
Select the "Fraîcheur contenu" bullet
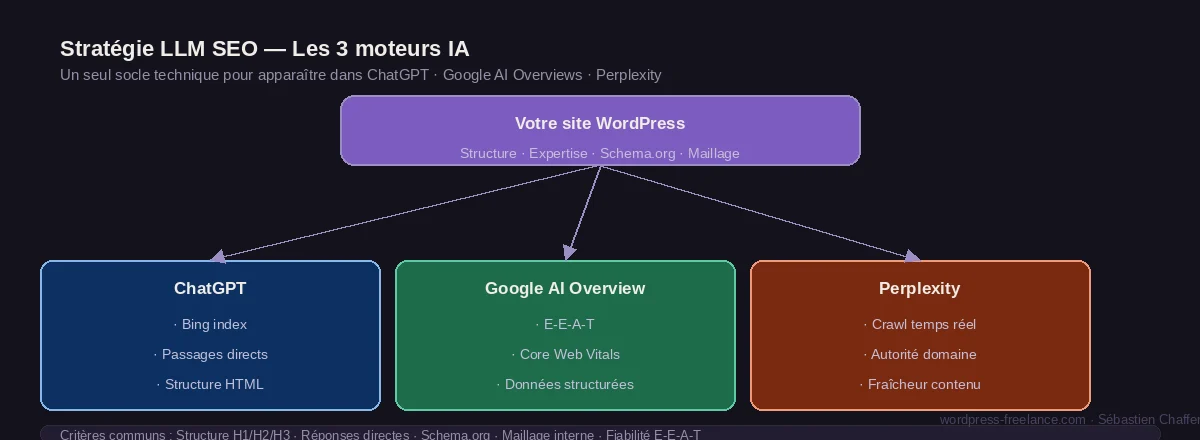pyautogui.click(x=920, y=384)
